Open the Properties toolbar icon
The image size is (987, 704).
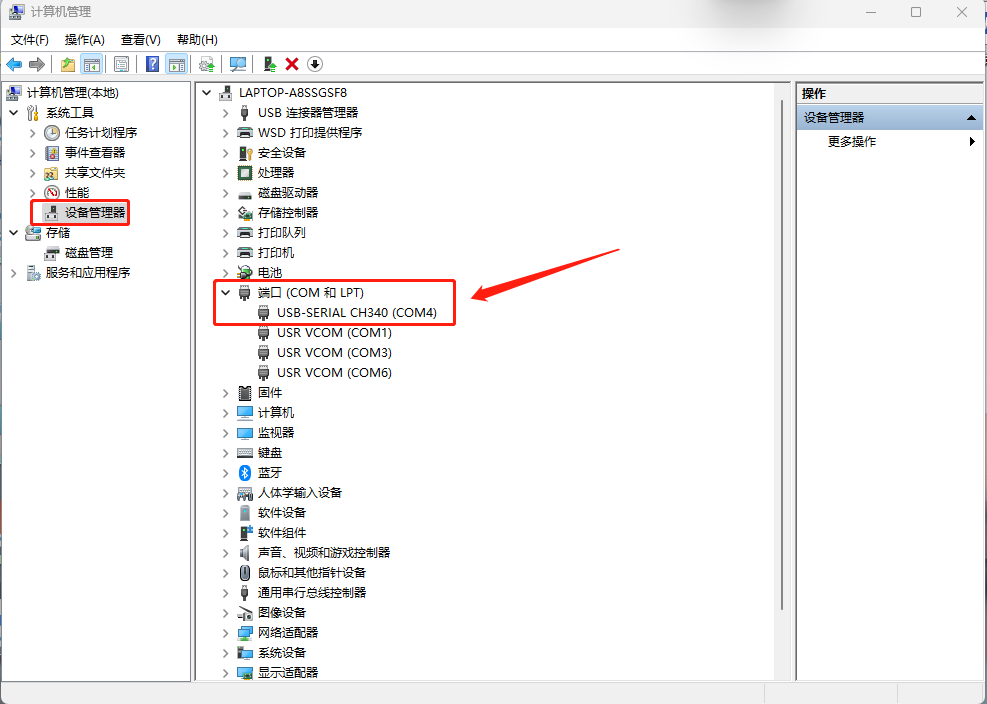click(121, 64)
